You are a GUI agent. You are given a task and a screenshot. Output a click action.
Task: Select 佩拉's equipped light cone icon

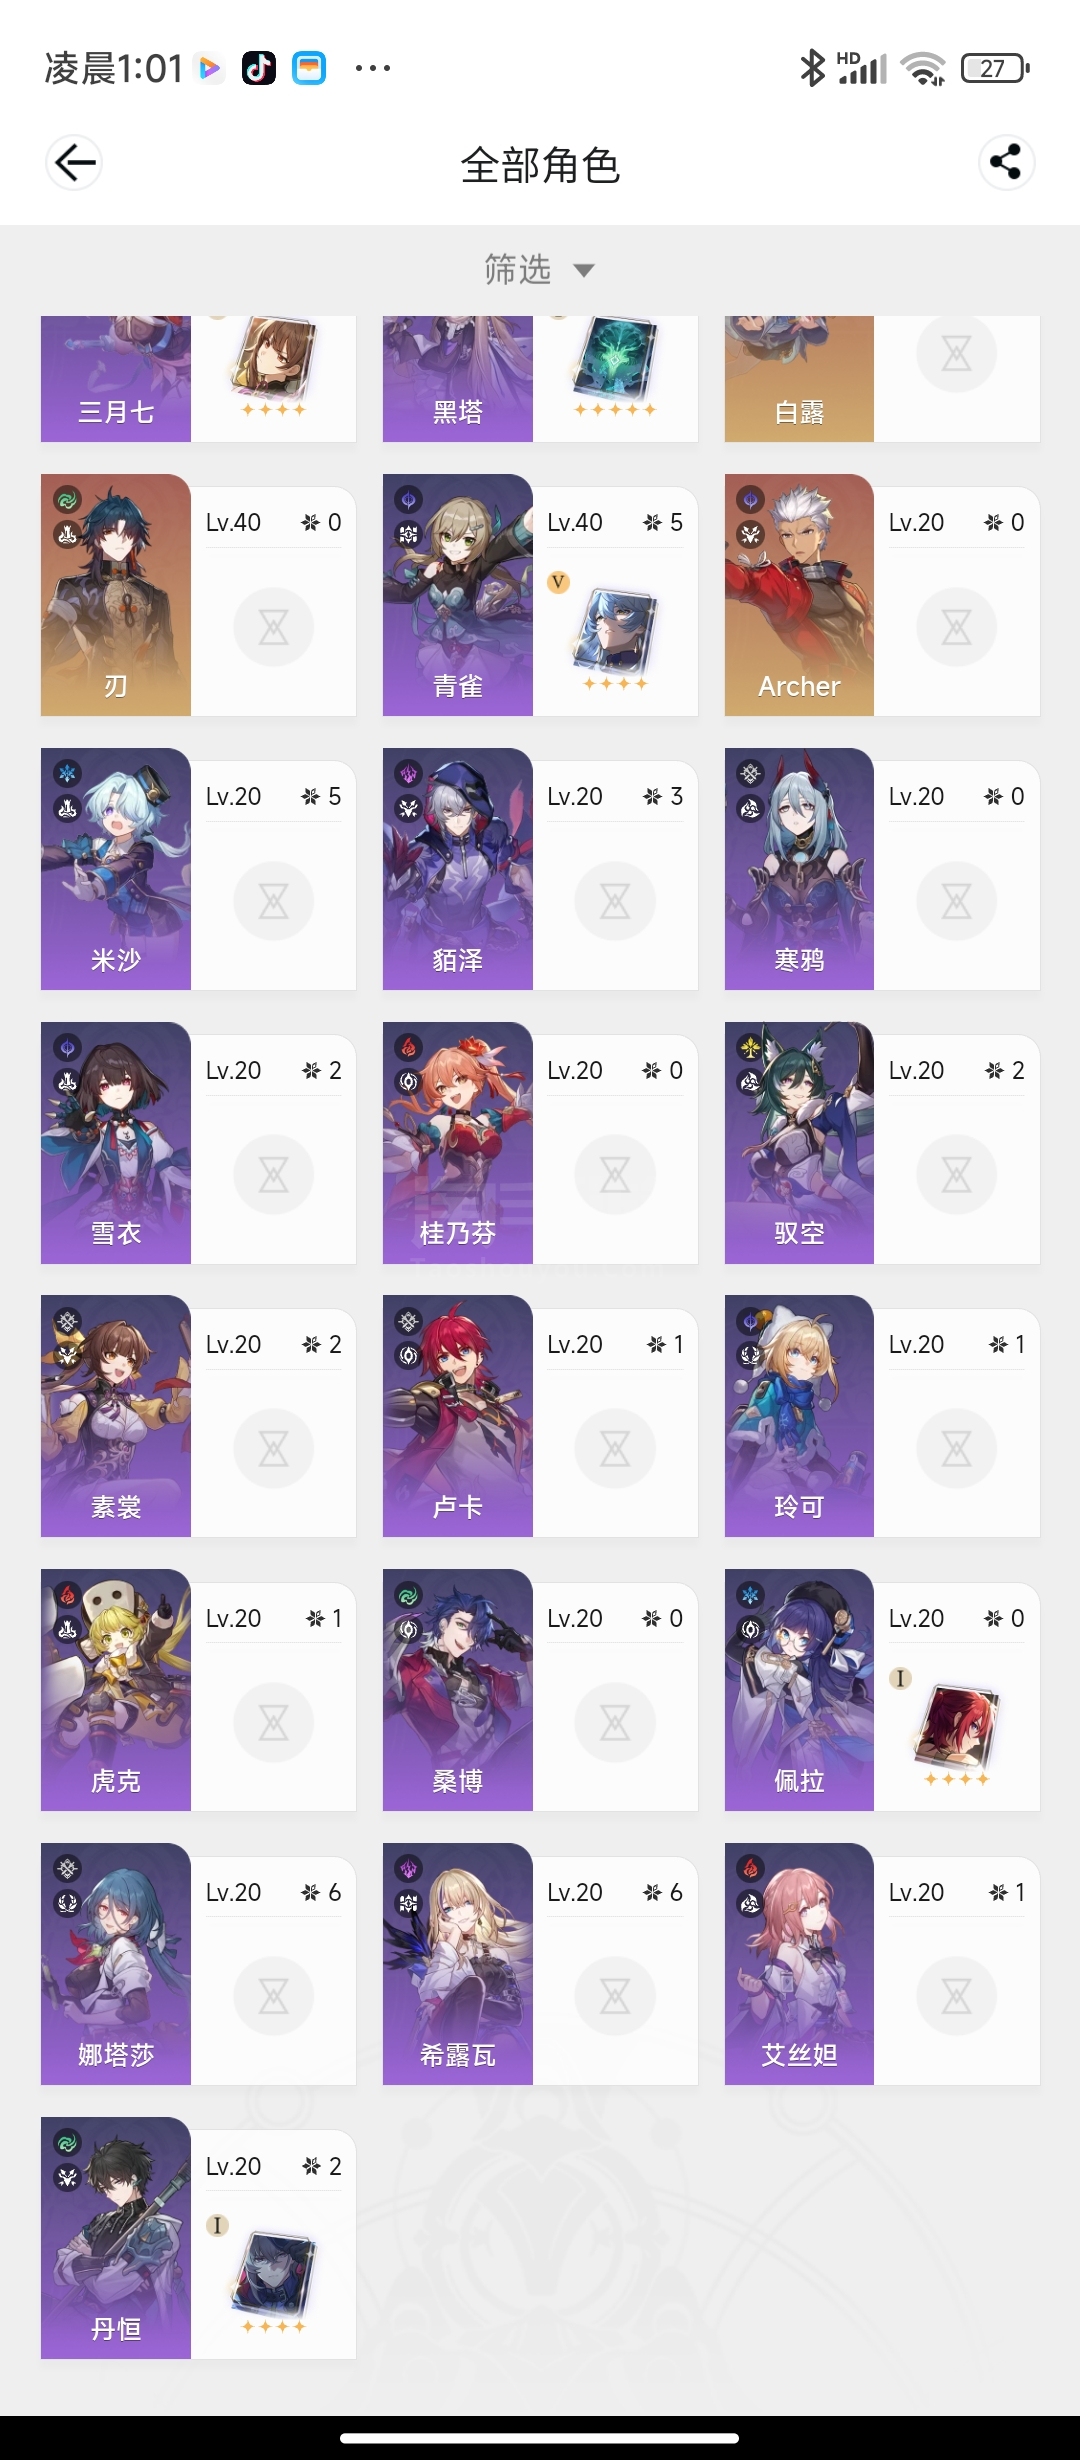click(957, 1730)
